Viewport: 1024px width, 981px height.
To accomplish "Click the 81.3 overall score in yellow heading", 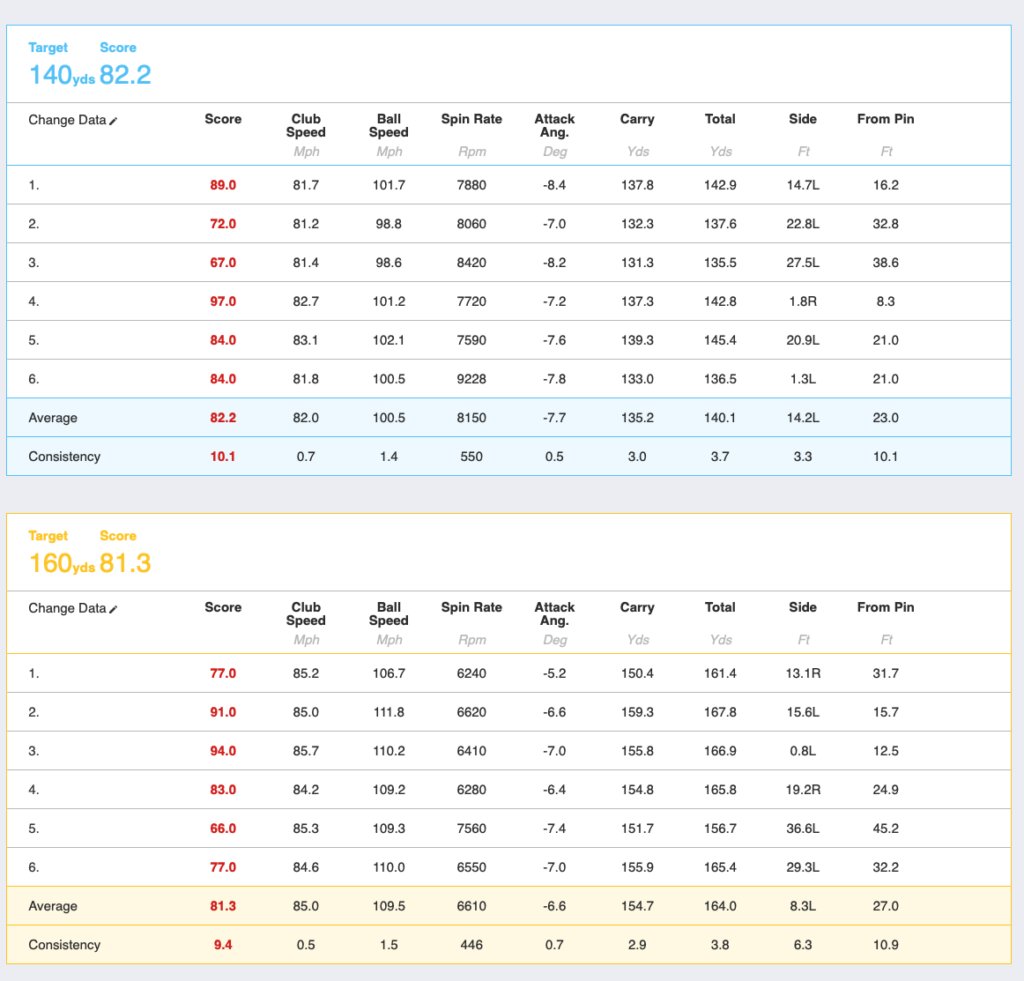I will (125, 563).
